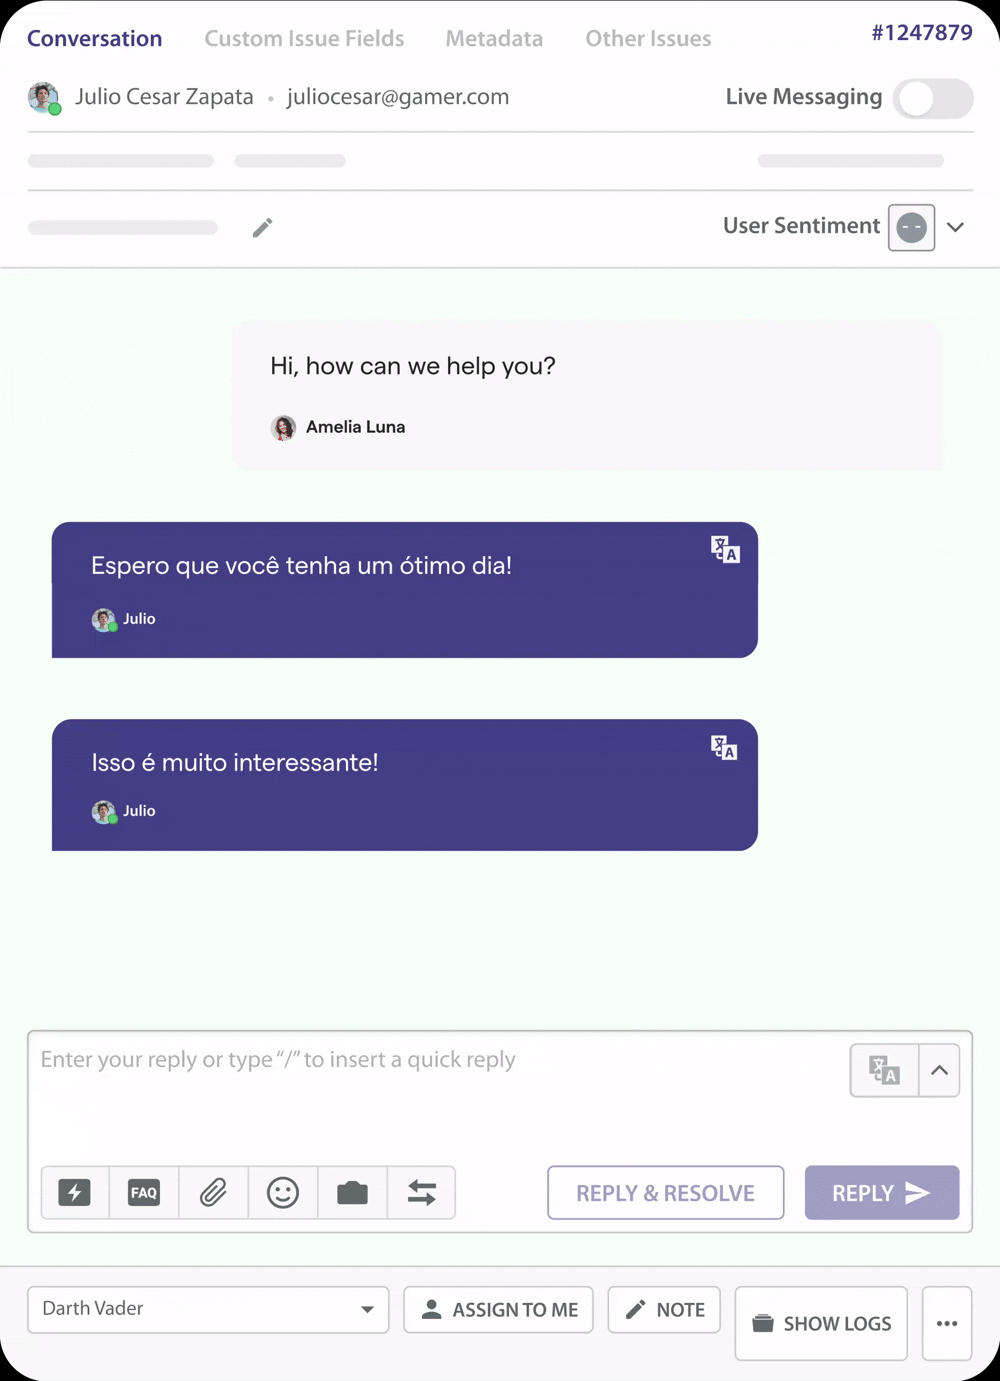Collapse the reply box with up chevron
This screenshot has height=1381, width=1000.
click(939, 1070)
